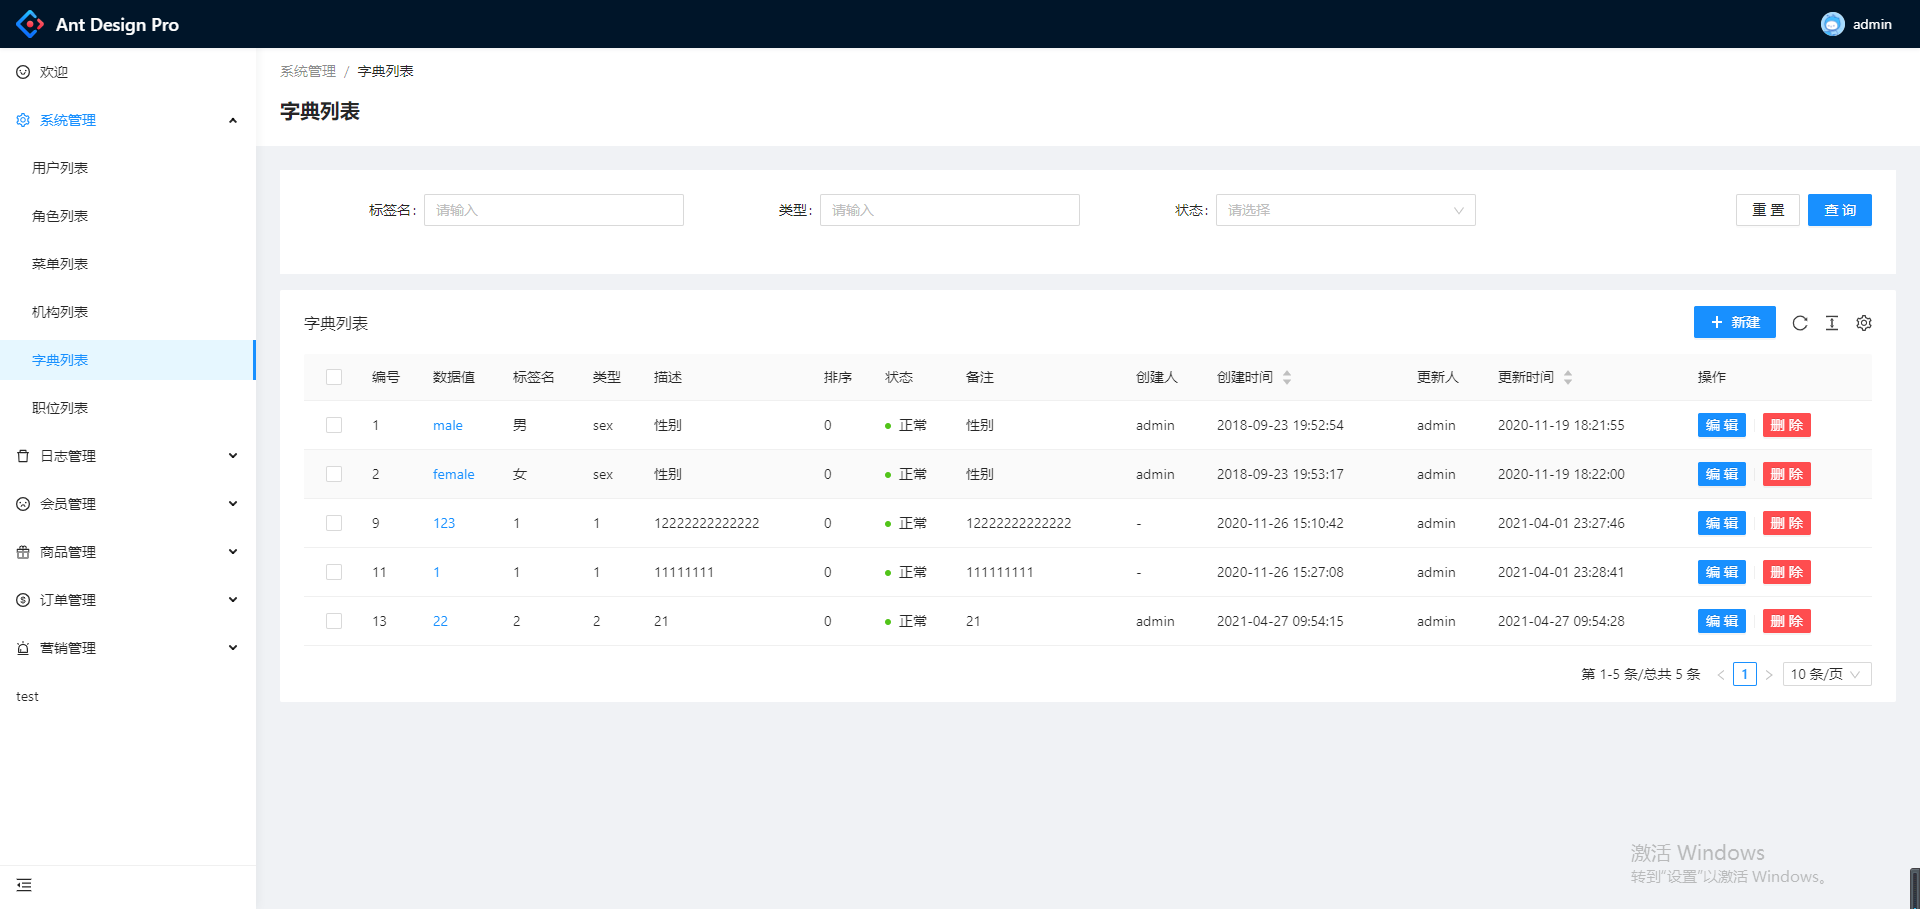This screenshot has height=909, width=1920.
Task: Open table column settings gear
Action: coord(1864,323)
